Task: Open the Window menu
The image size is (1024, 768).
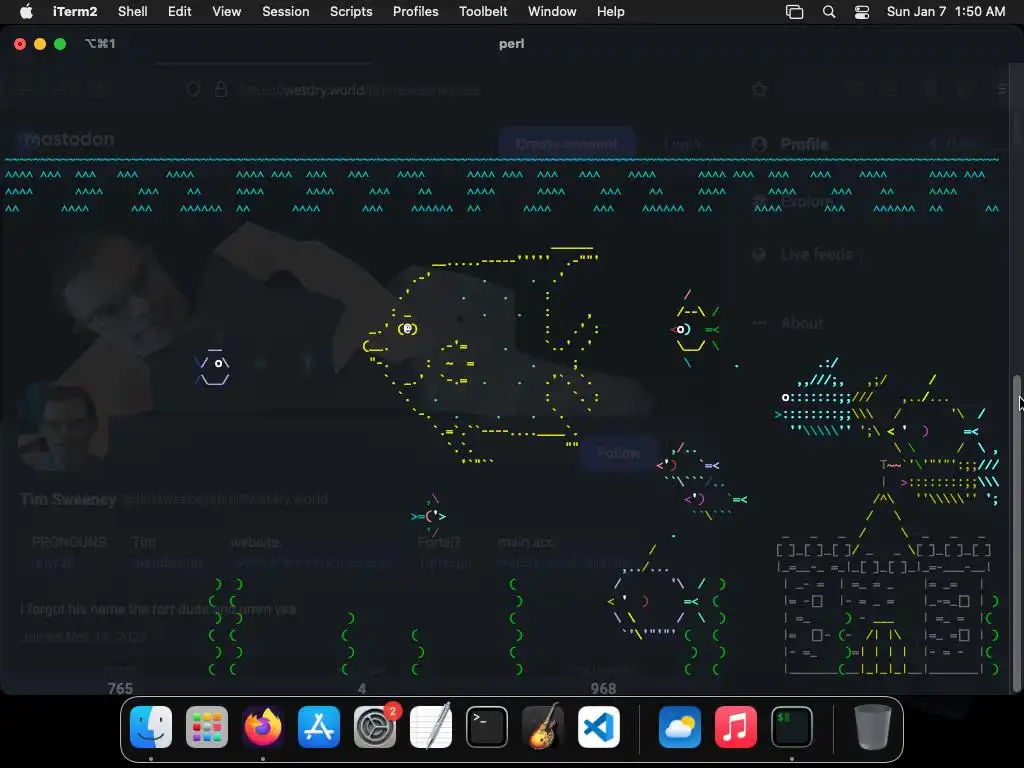Action: point(552,12)
